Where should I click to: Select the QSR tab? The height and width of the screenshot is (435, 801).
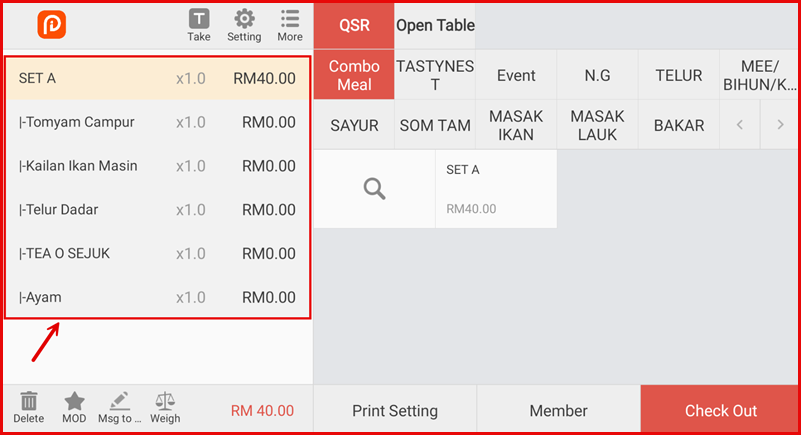(x=354, y=26)
